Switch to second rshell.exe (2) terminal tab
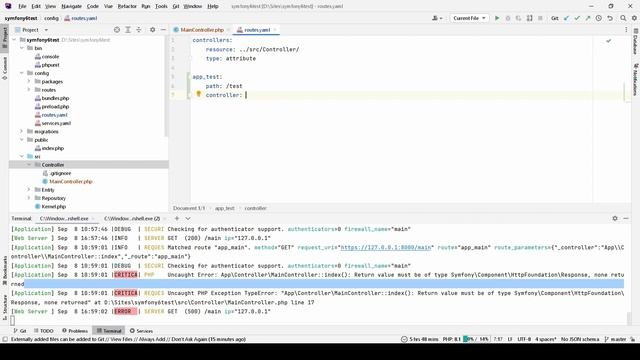Screen dimensions: 640x360 pos(131,218)
